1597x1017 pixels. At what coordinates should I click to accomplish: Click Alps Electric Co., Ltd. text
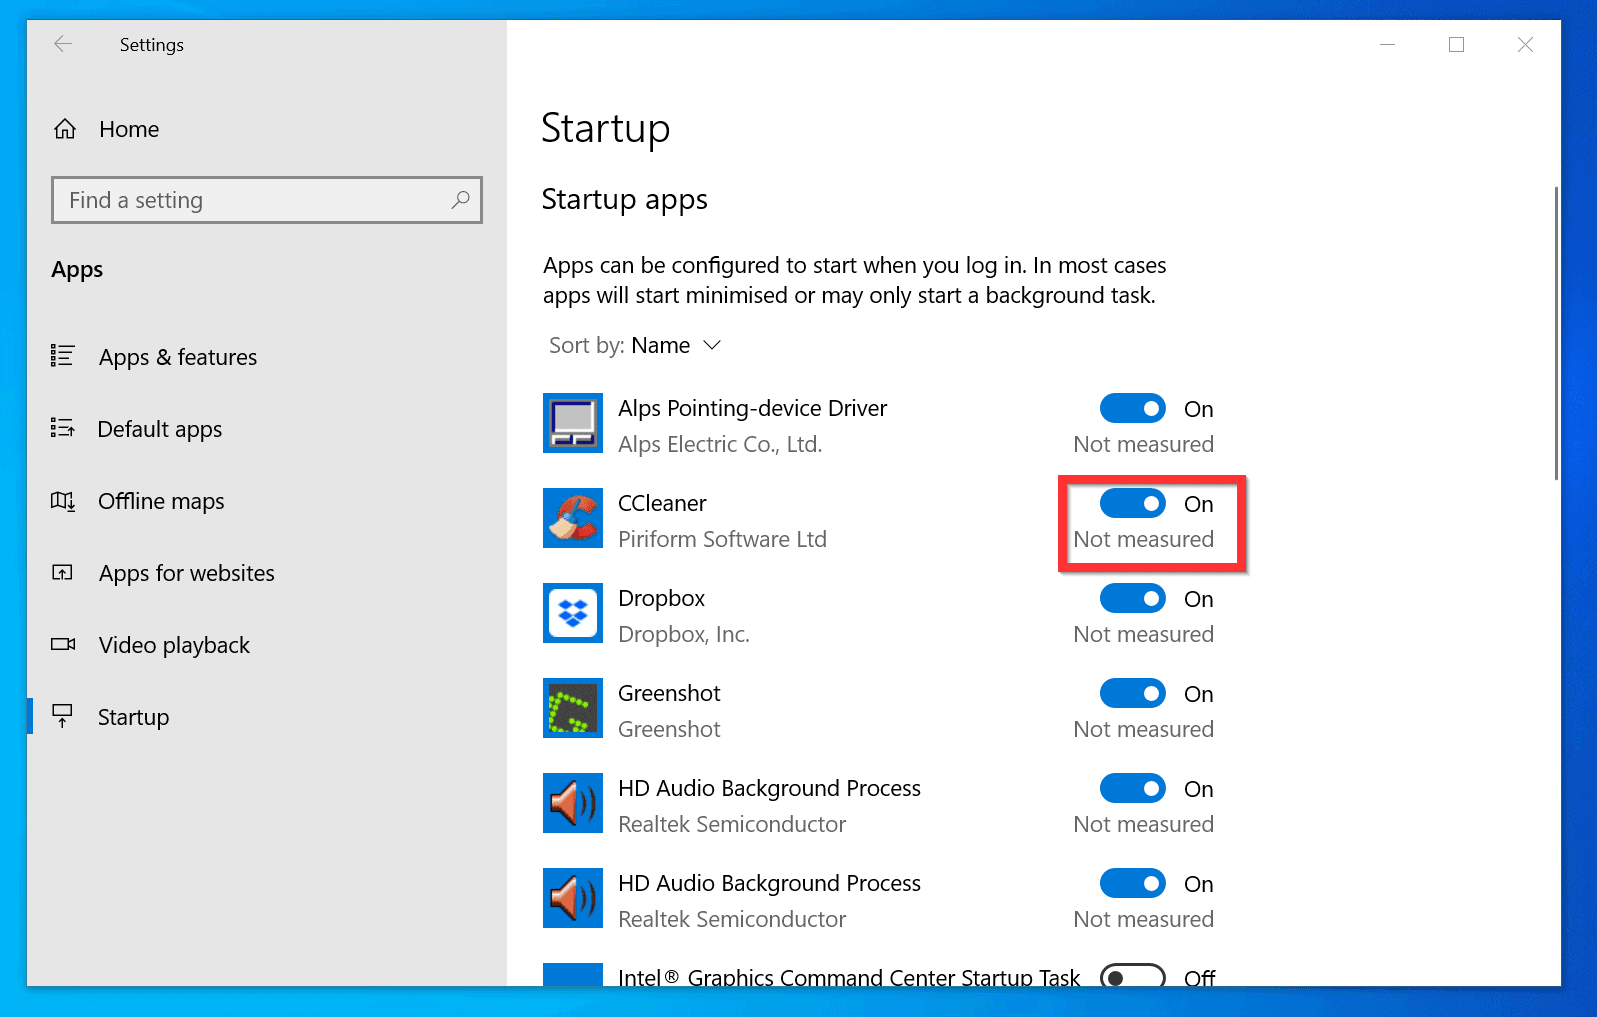(720, 444)
